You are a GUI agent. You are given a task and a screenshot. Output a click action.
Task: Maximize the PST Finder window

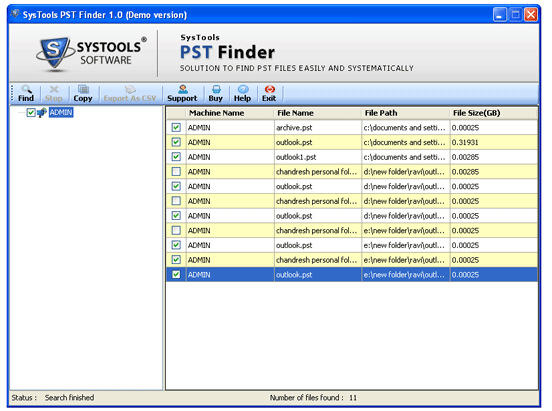[515, 14]
